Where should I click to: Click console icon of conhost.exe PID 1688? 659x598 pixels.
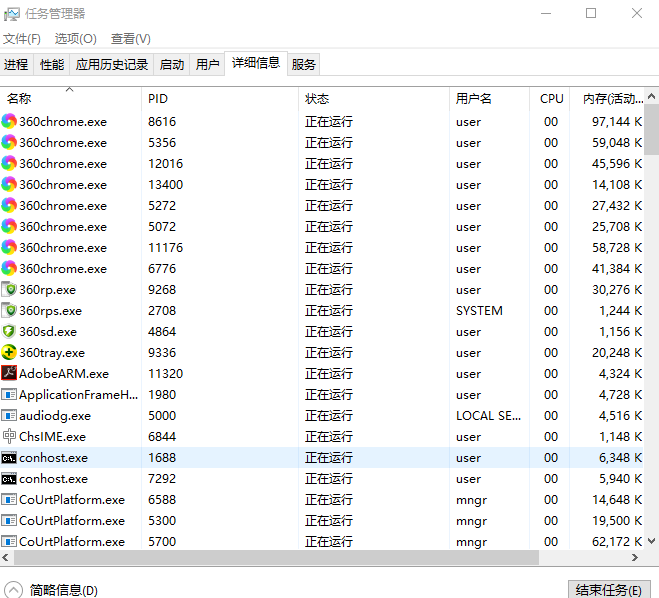[9, 458]
